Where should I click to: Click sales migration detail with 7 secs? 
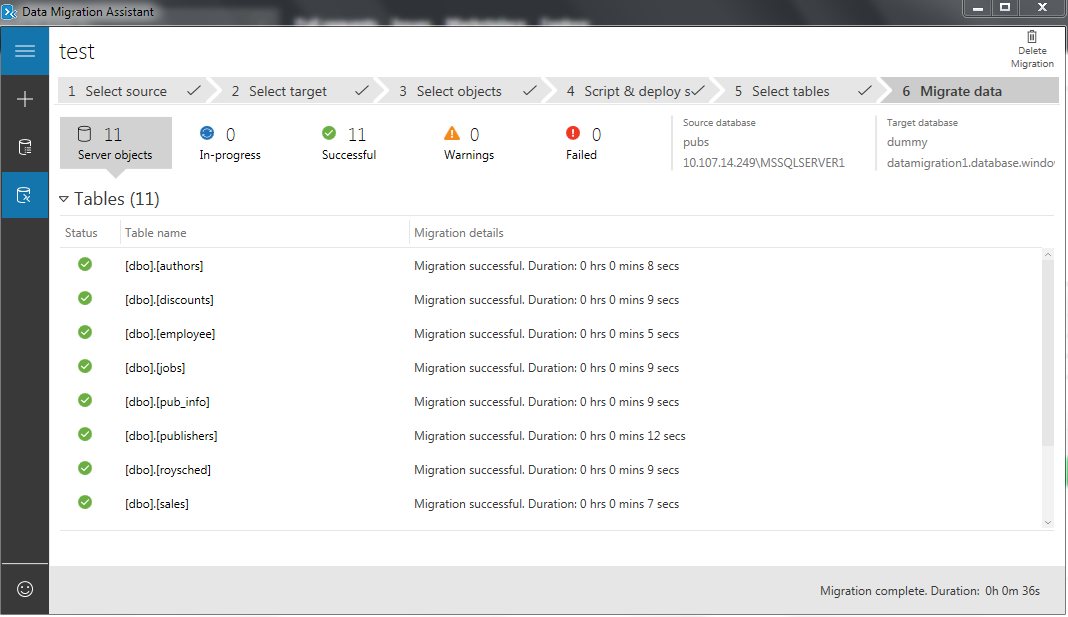pos(546,504)
